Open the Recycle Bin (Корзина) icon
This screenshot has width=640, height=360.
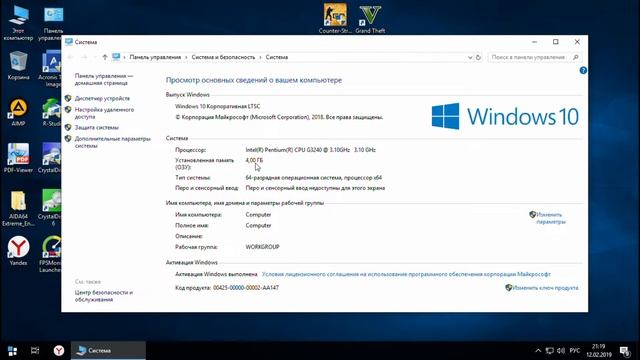pos(18,65)
